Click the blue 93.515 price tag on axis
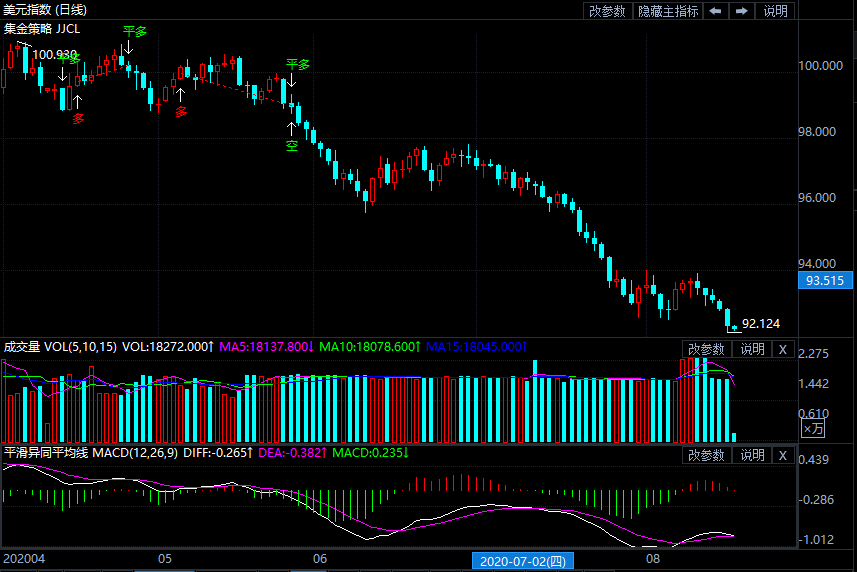 point(825,281)
